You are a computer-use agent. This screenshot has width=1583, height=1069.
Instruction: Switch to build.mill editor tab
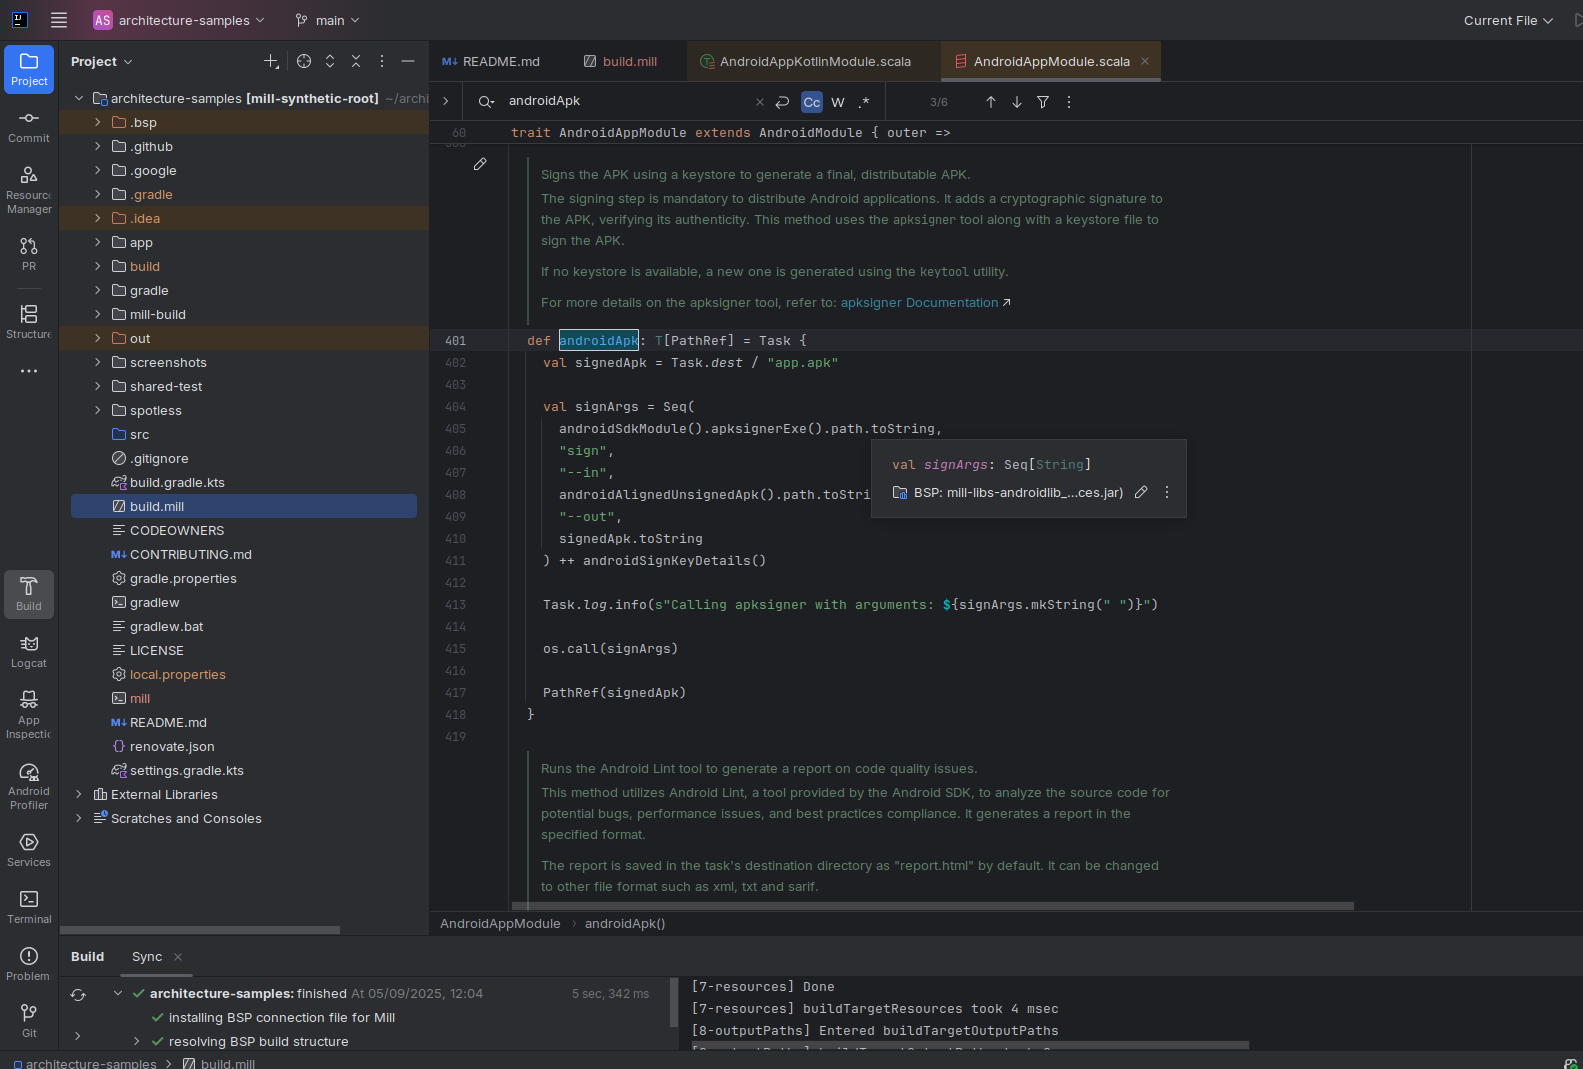pyautogui.click(x=621, y=61)
